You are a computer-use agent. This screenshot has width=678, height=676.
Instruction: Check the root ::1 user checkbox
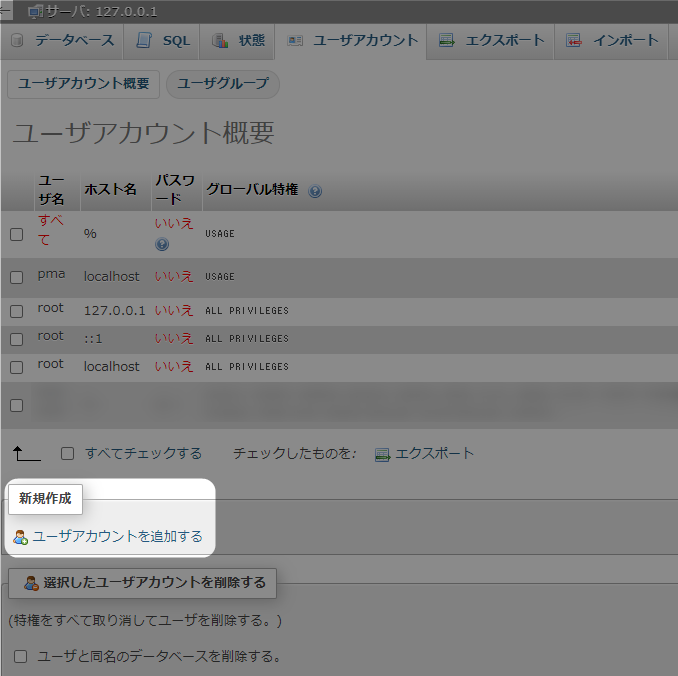(x=16, y=340)
